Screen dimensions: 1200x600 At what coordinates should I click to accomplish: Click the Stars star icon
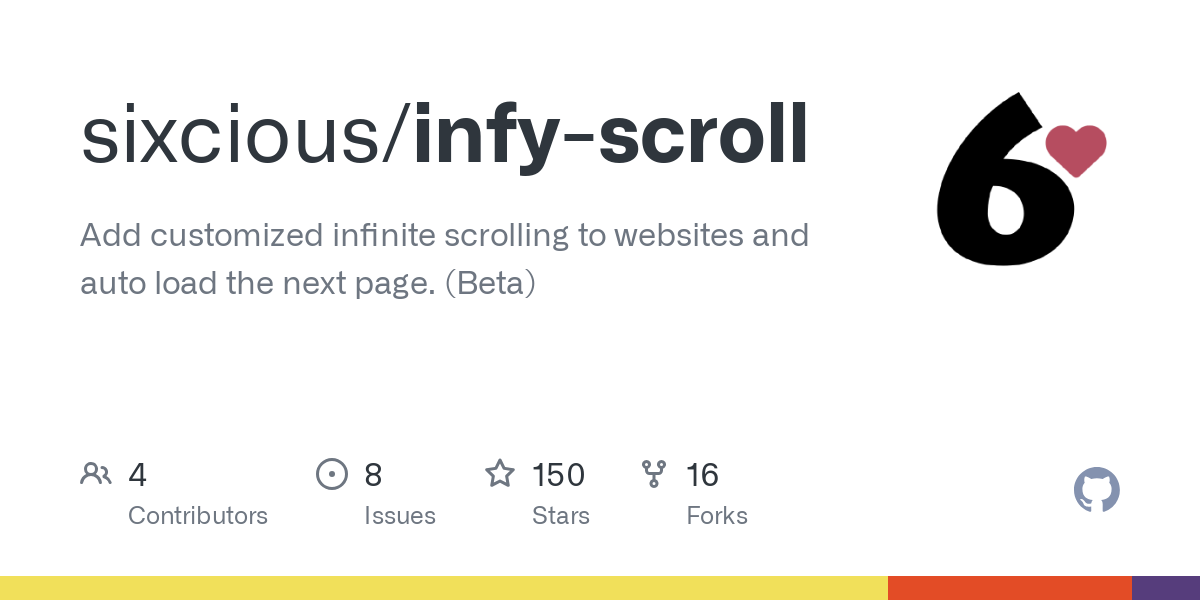(x=500, y=474)
